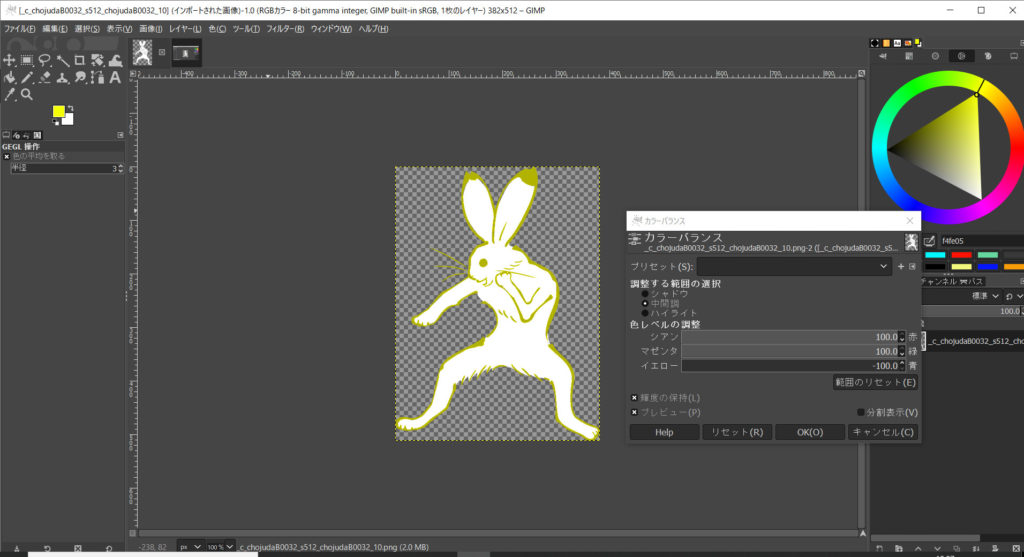Click the radius value stepper arrows

120,168
